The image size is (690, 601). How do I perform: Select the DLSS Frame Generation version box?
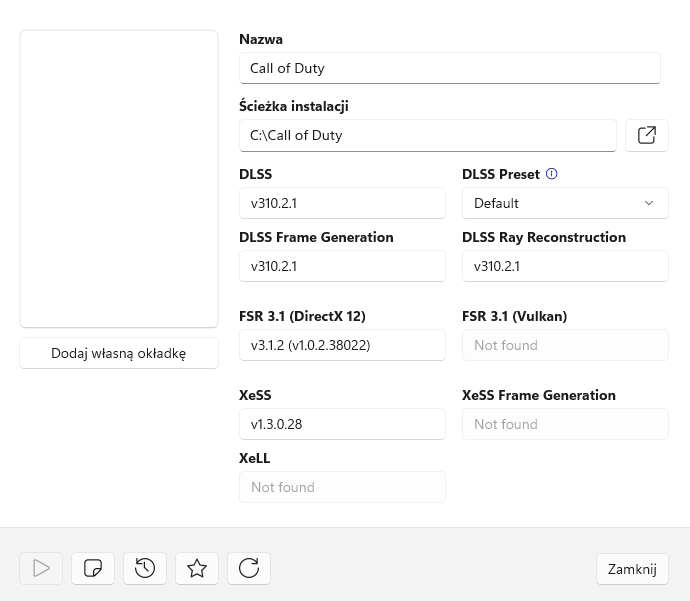(x=342, y=267)
